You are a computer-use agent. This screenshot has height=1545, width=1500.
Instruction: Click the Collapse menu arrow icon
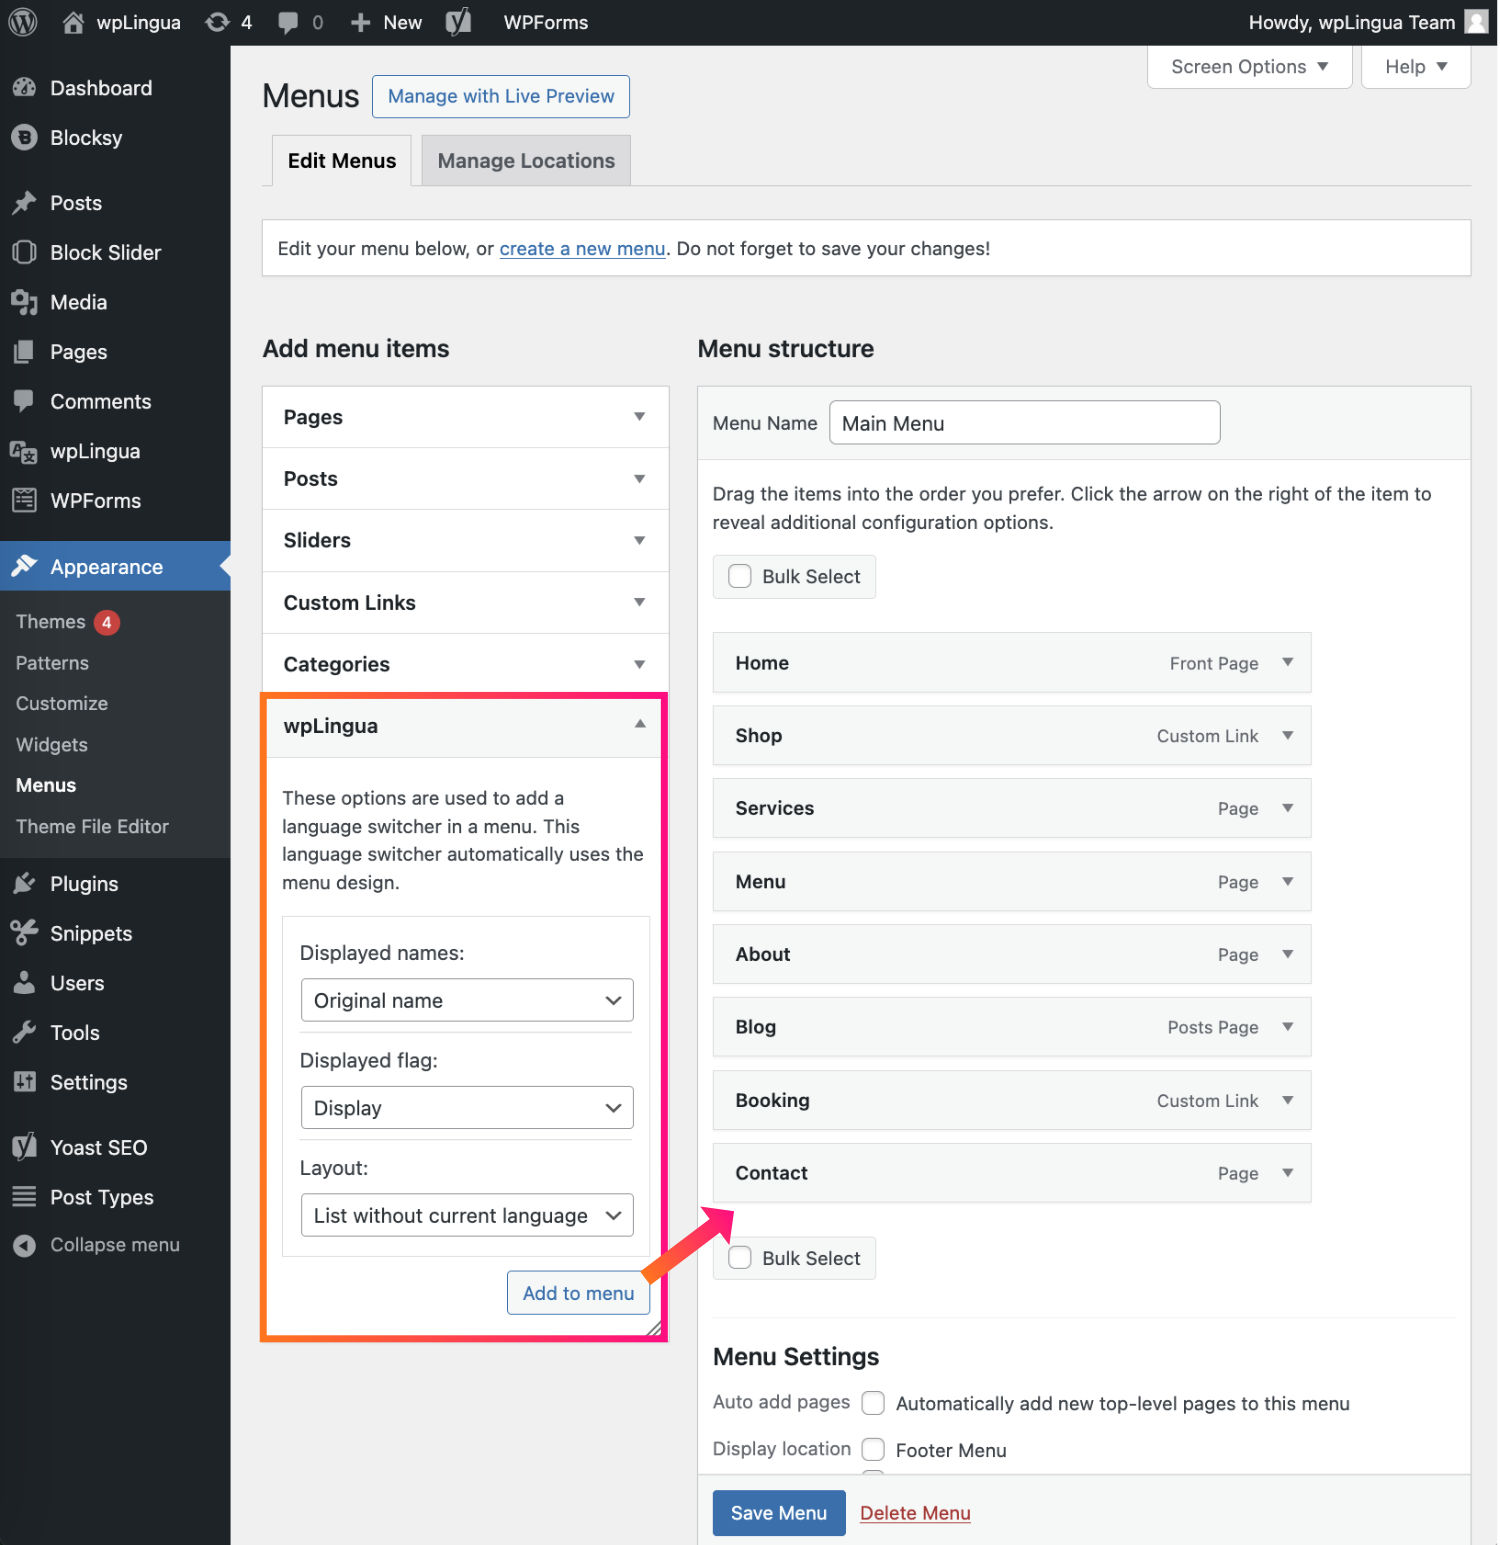coord(24,1245)
